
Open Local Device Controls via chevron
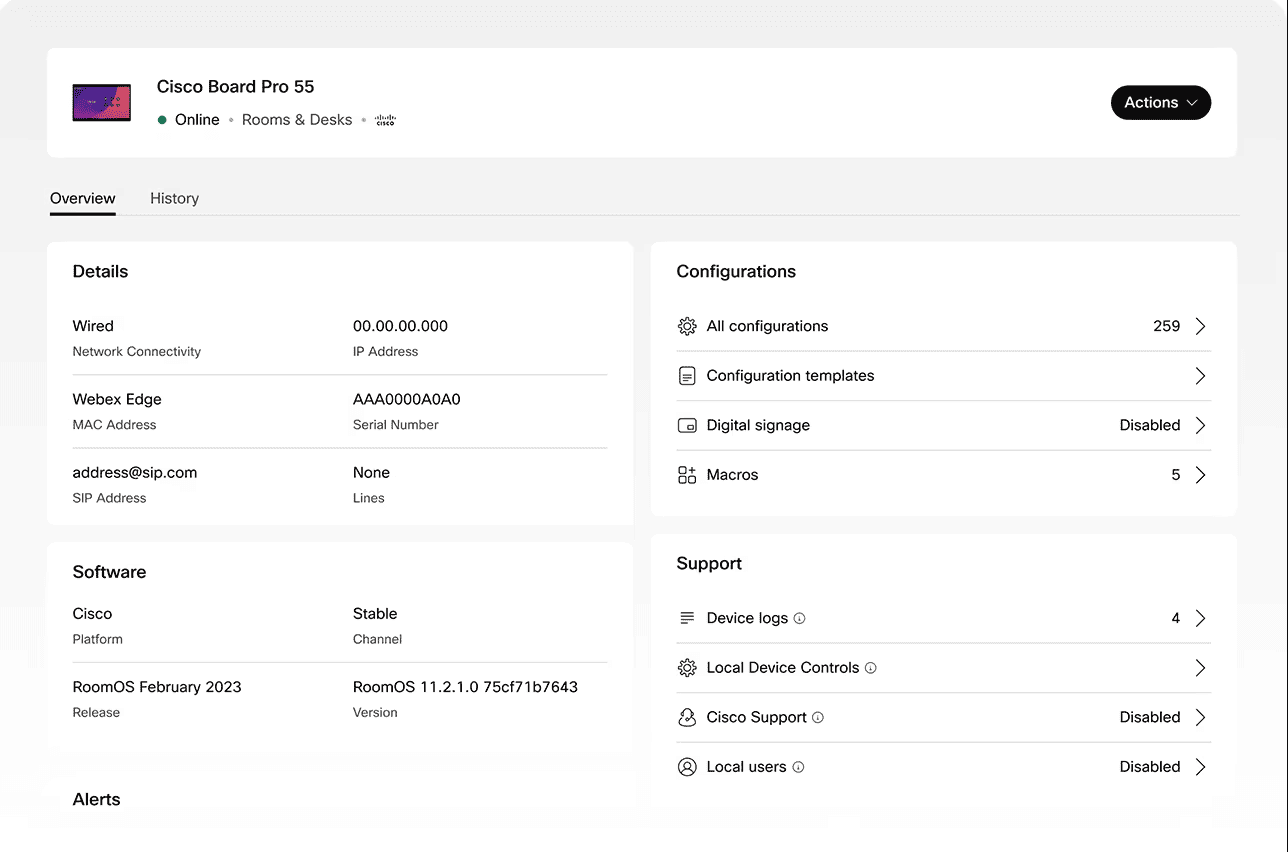[x=1201, y=668]
